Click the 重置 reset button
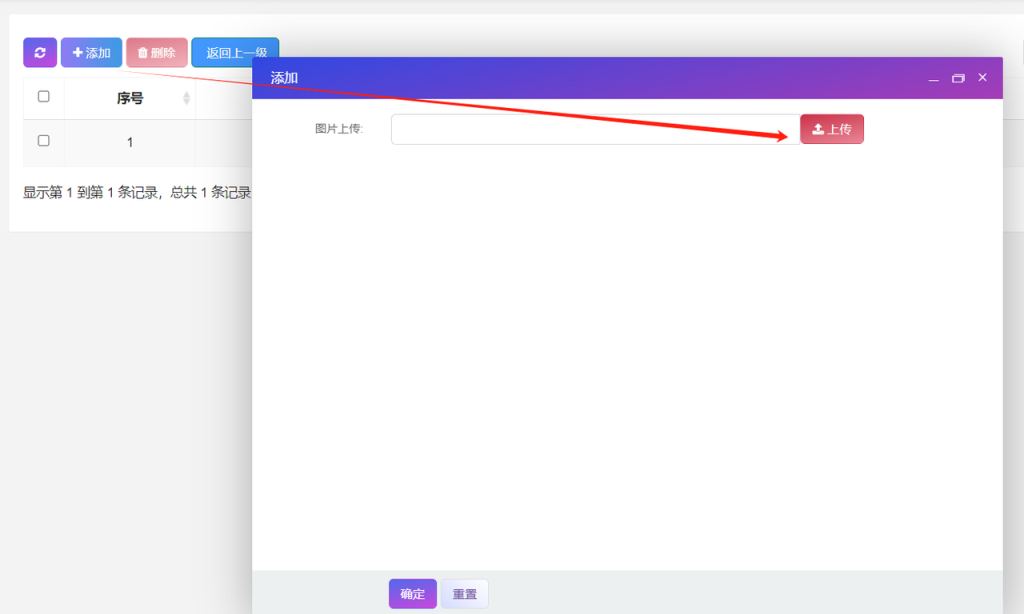Screen dimensions: 1024x614 [464, 594]
